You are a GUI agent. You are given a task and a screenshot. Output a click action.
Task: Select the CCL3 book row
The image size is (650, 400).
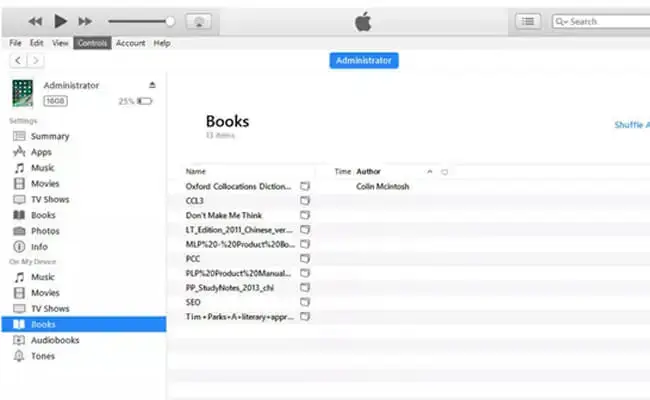click(x=194, y=201)
